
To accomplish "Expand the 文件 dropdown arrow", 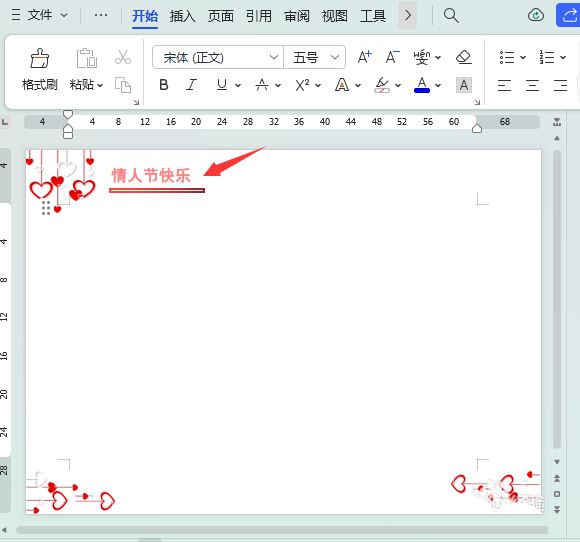I will tap(64, 16).
